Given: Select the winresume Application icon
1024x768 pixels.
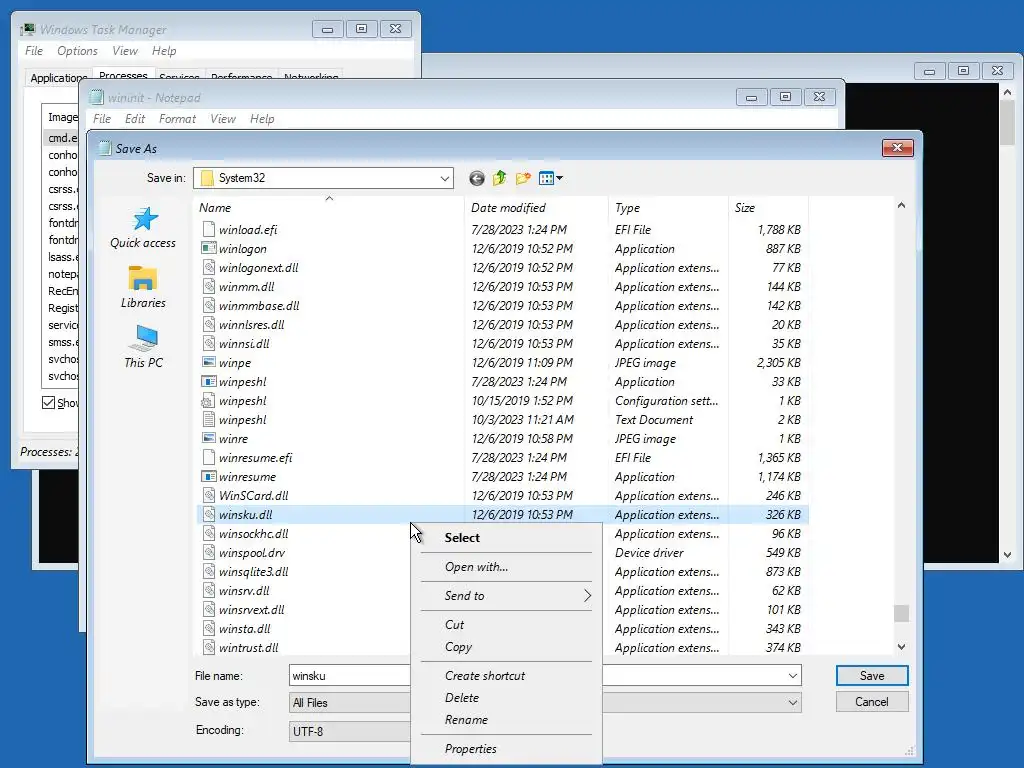Looking at the screenshot, I should click(x=208, y=476).
